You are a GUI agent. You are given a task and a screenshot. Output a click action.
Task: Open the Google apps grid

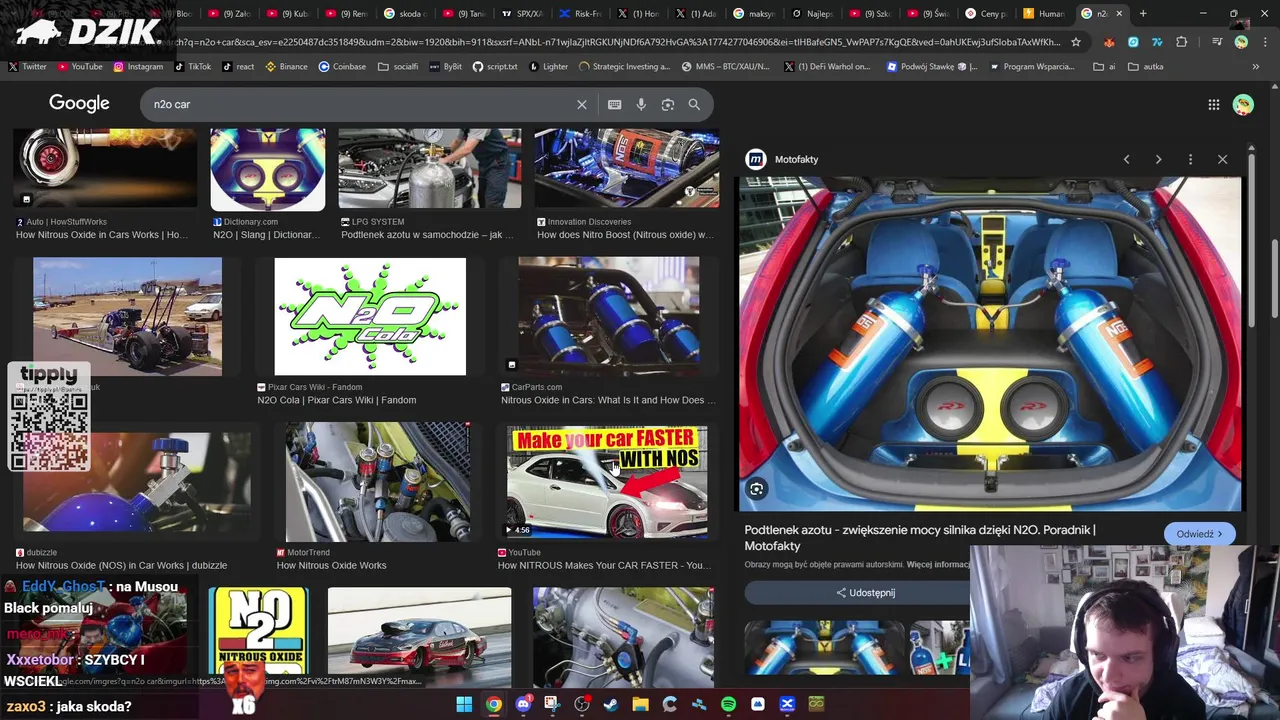1213,104
